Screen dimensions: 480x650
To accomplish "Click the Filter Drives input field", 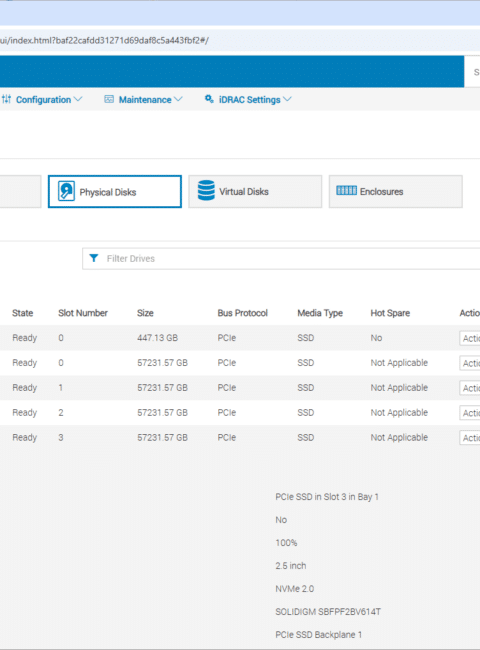I will (x=281, y=259).
